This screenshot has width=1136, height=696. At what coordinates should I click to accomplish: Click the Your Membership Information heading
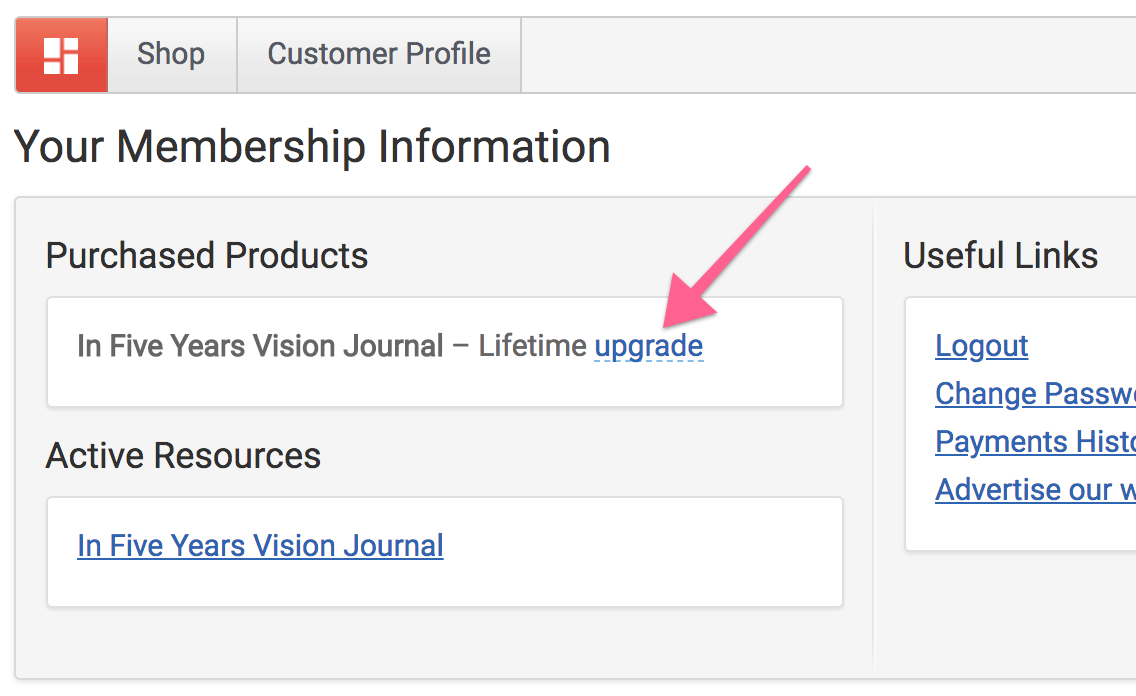click(x=312, y=147)
